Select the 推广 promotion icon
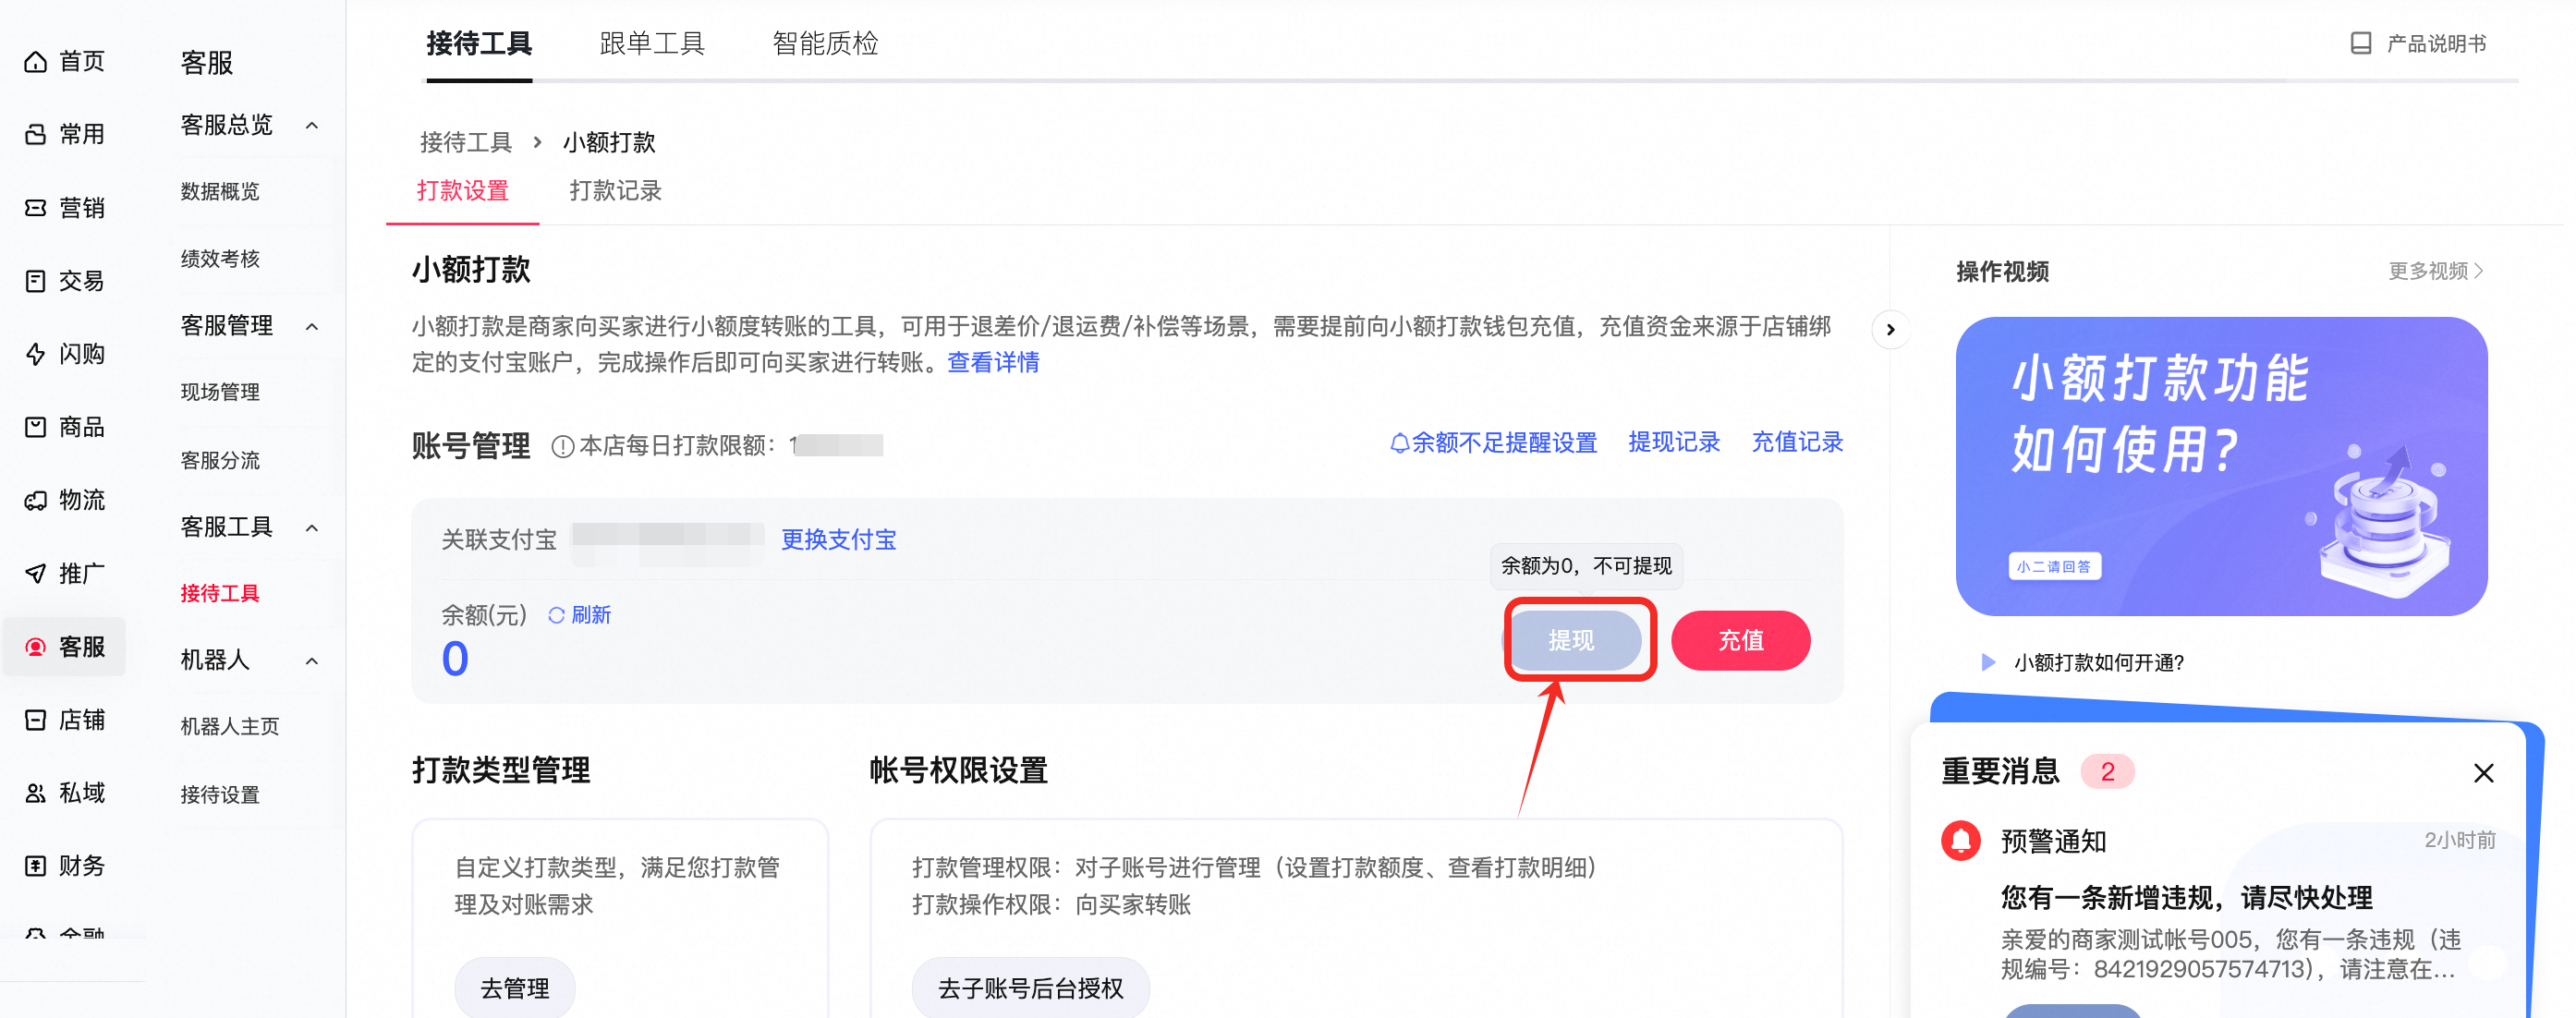The image size is (2576, 1018). click(x=35, y=573)
